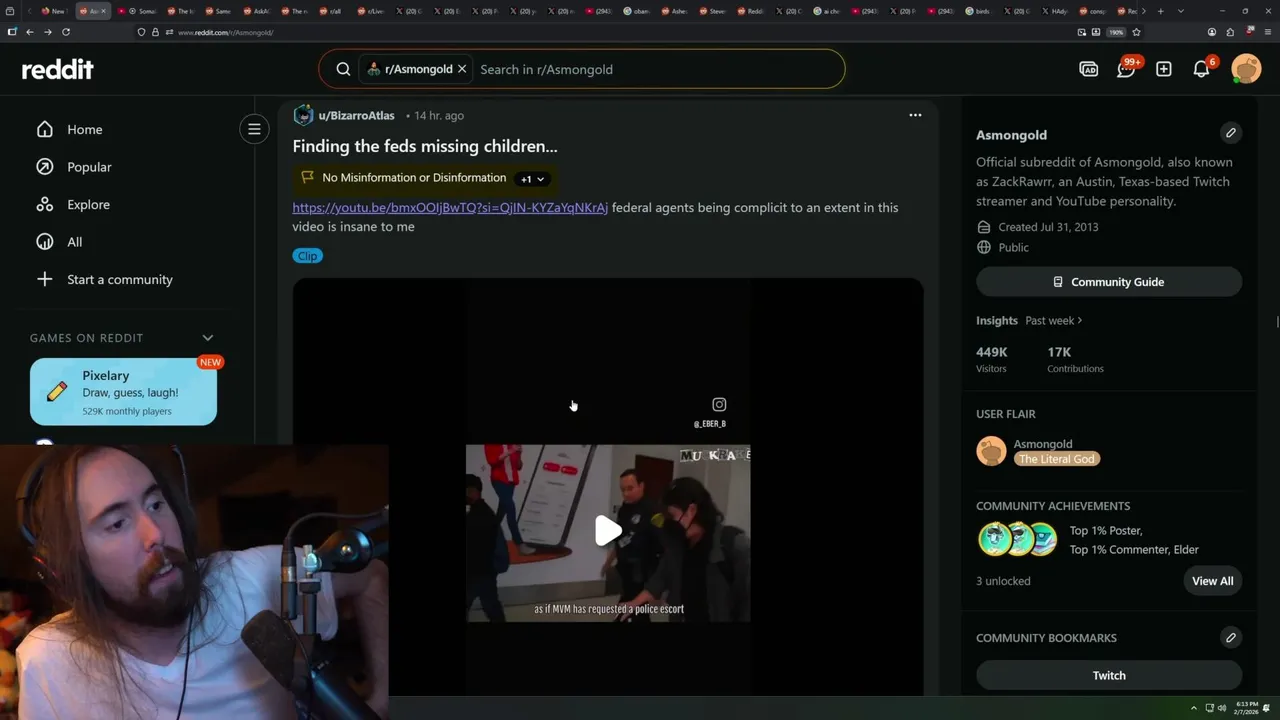This screenshot has width=1280, height=720.
Task: Open the post options three-dot menu
Action: point(915,115)
